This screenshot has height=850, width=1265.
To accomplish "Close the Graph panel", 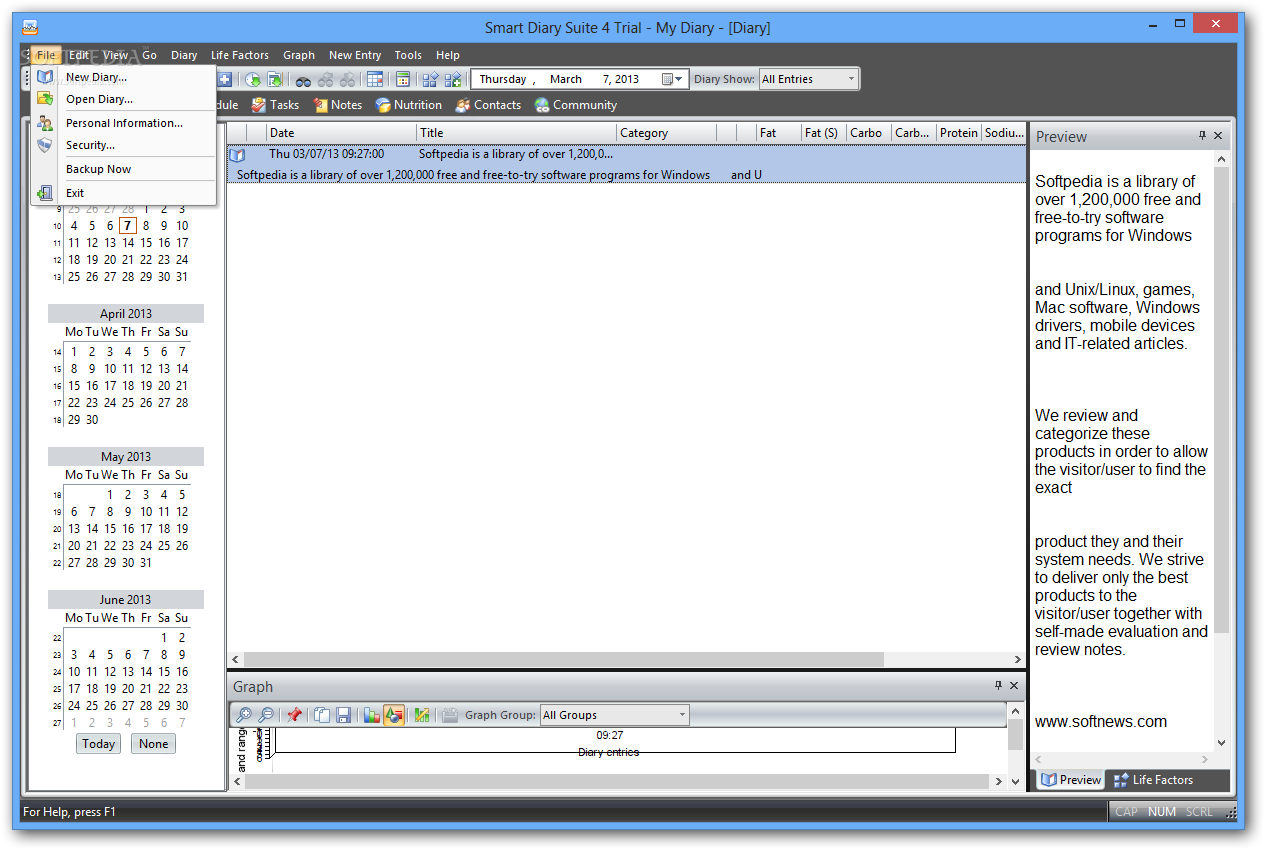I will point(1014,686).
